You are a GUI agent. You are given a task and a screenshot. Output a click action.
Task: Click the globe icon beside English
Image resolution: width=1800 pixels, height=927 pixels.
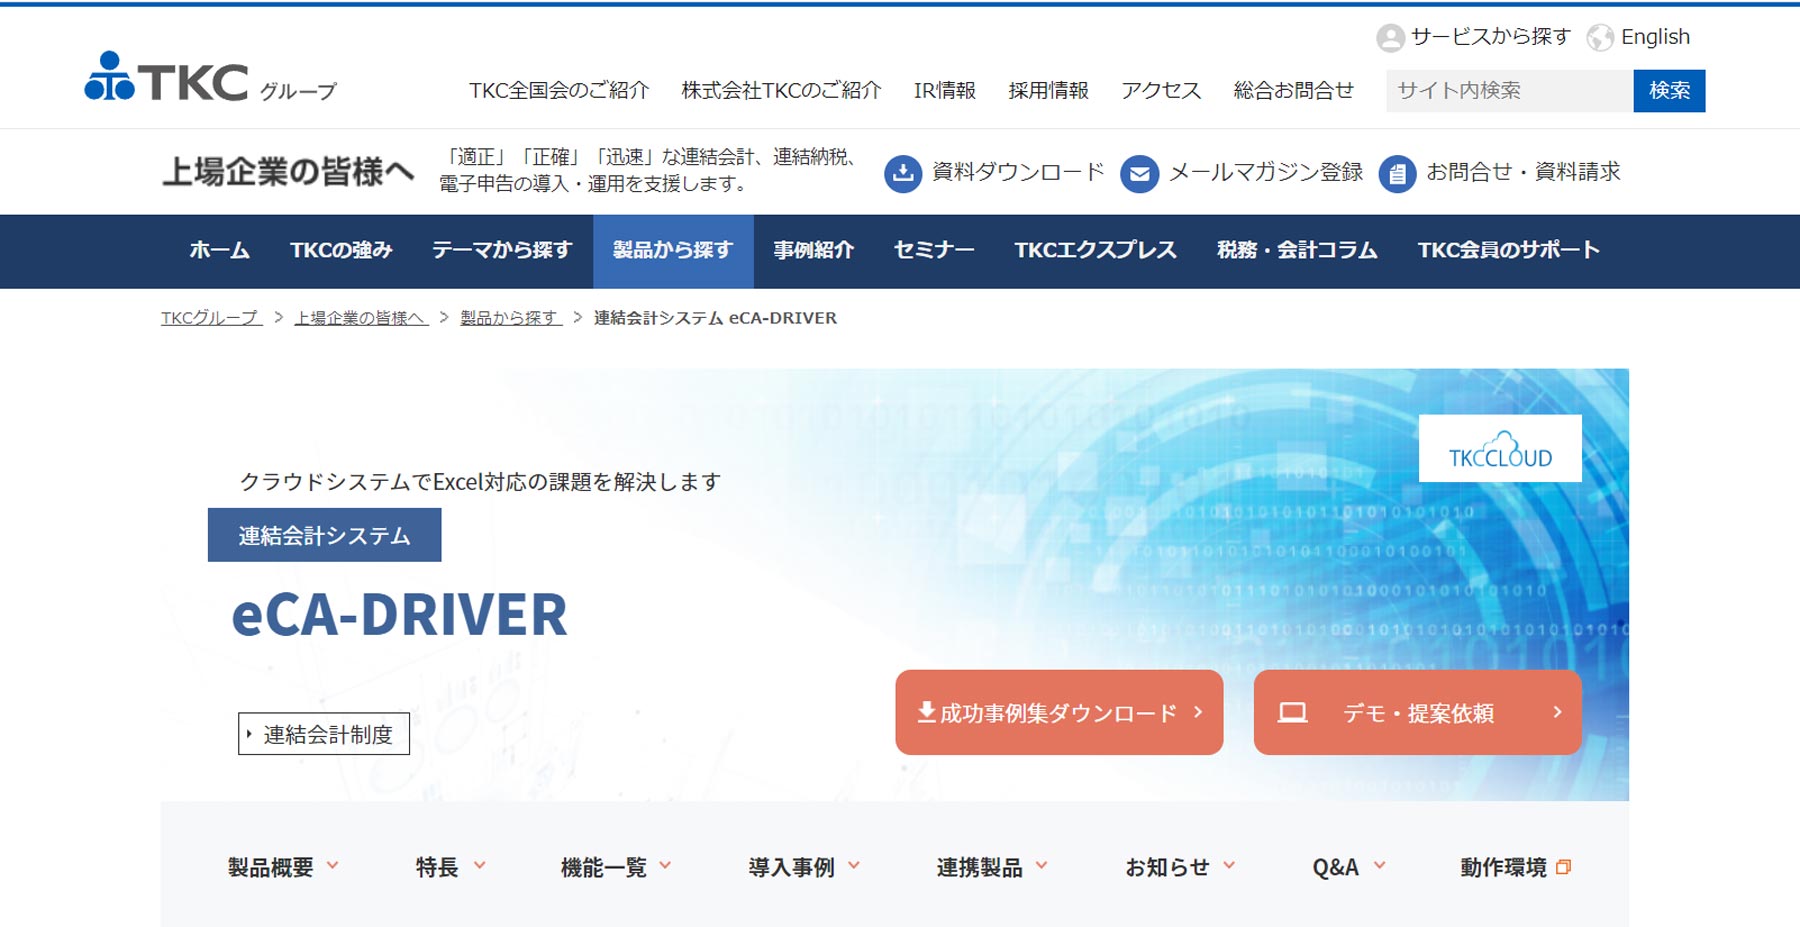(1600, 38)
